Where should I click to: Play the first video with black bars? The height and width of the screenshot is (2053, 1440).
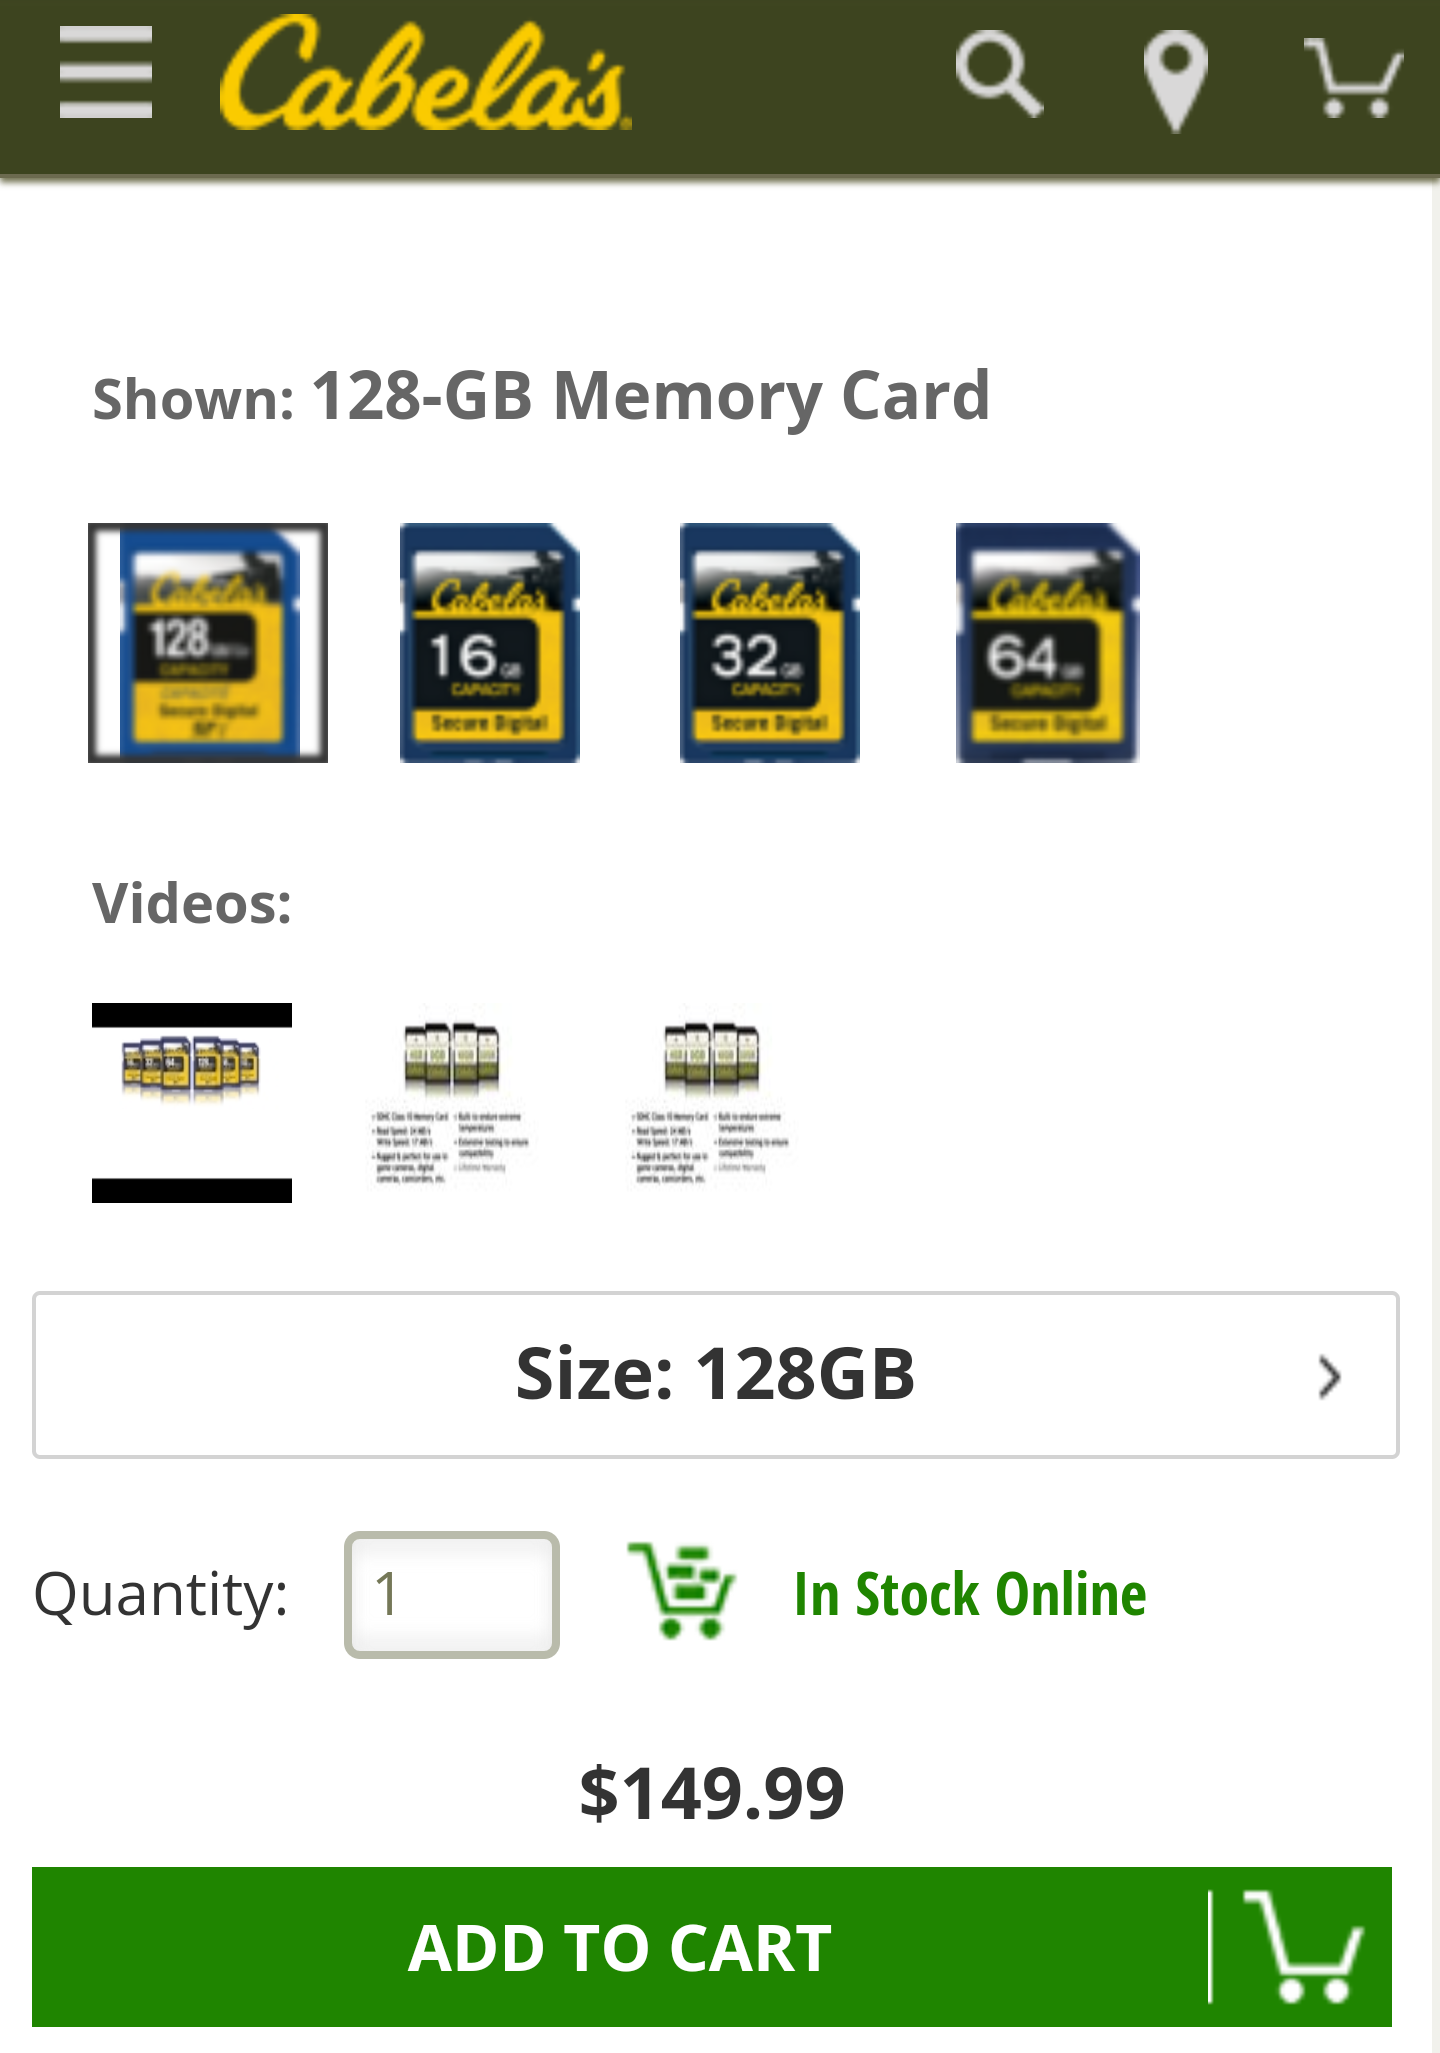coord(192,1103)
